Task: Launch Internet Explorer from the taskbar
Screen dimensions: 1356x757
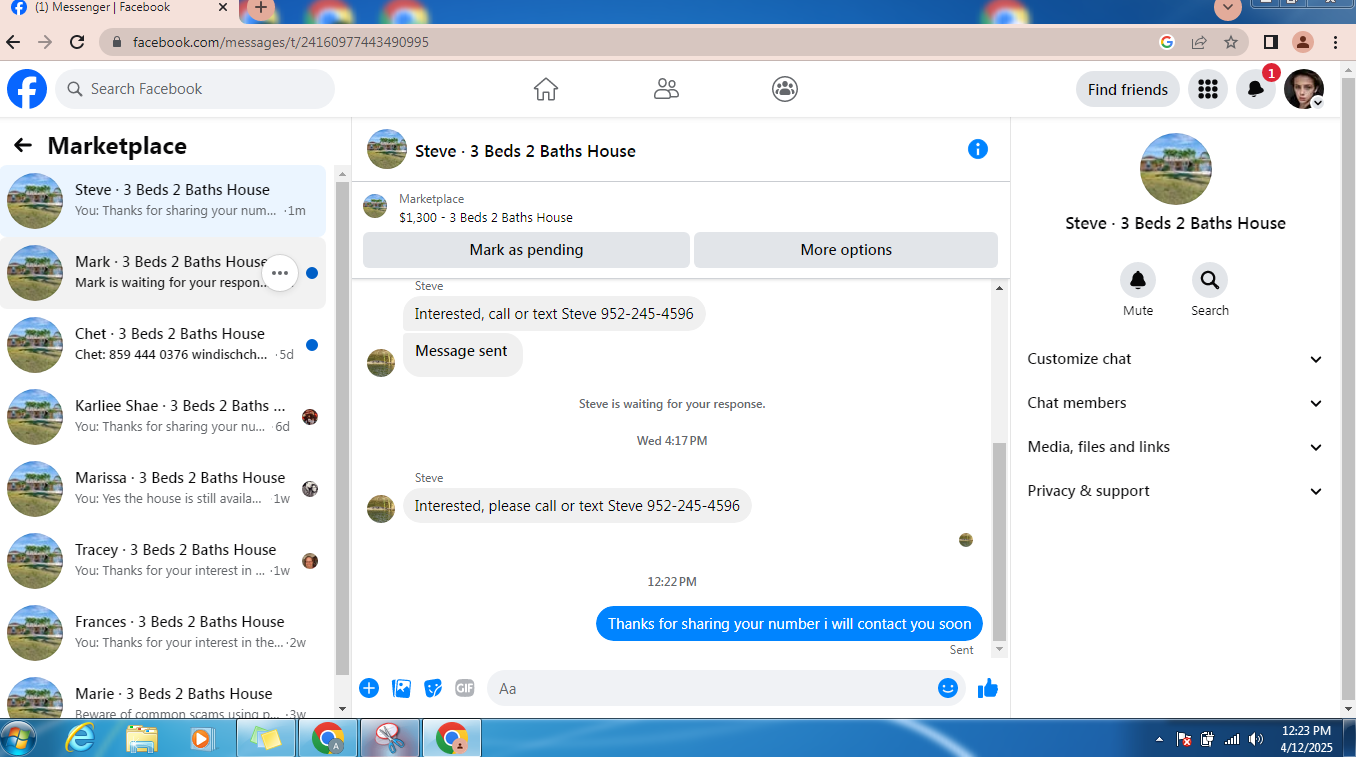Action: [79, 739]
